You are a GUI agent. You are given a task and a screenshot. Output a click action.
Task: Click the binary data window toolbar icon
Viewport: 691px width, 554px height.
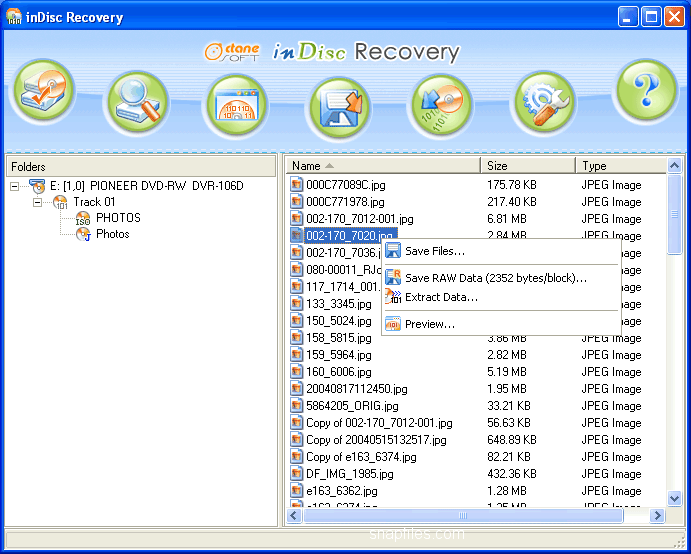[x=237, y=106]
